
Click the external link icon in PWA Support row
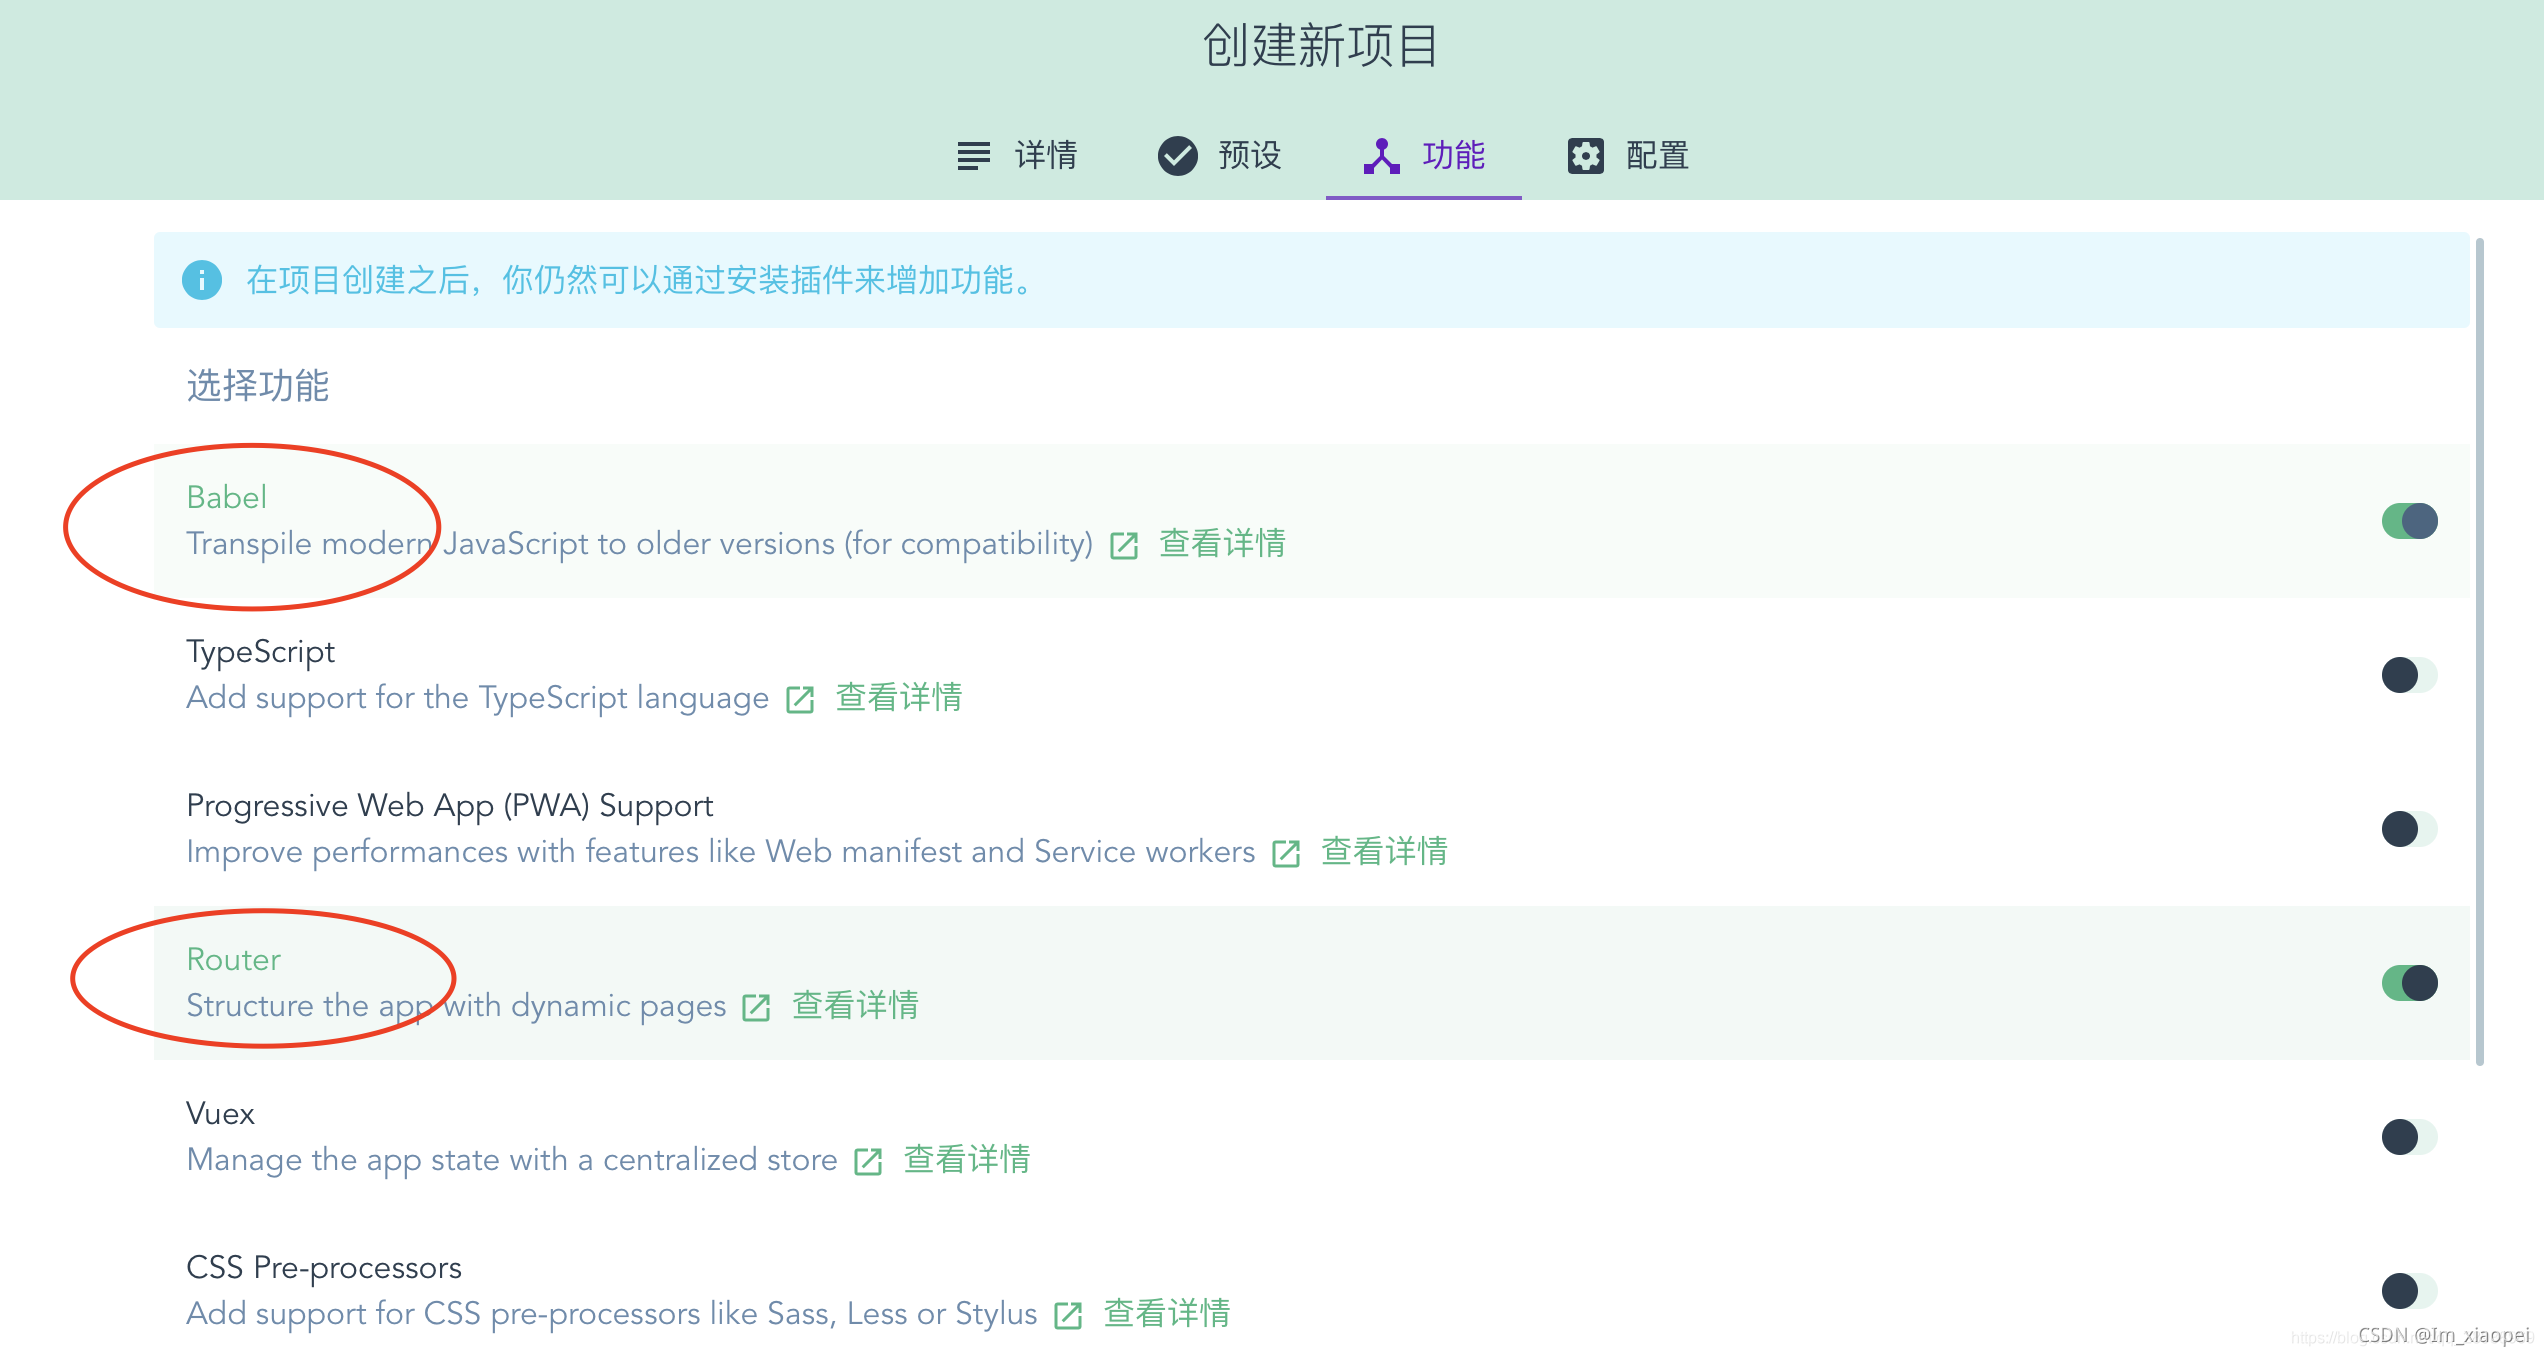[1286, 853]
